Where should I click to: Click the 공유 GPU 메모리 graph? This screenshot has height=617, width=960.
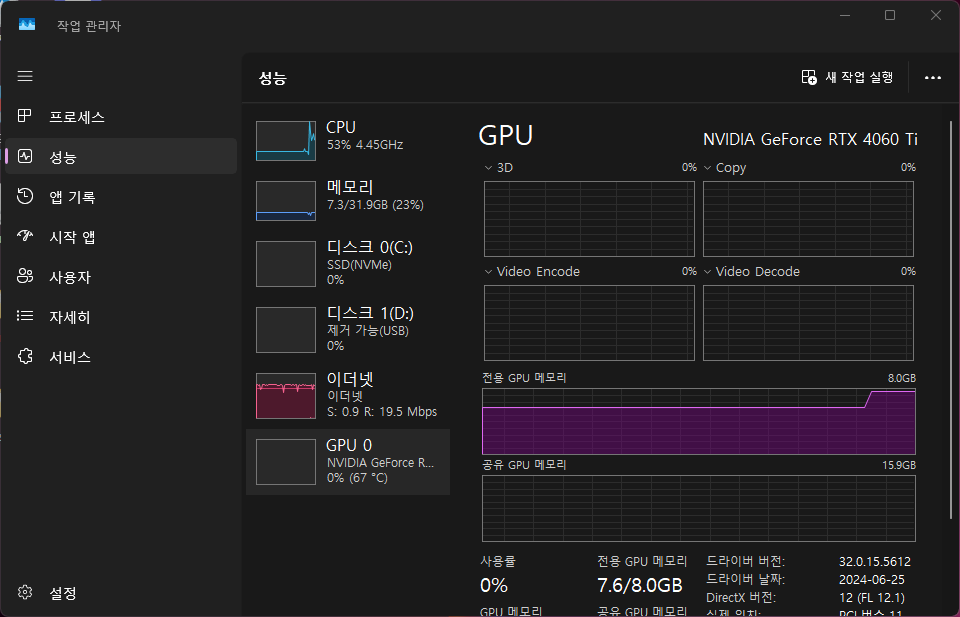pyautogui.click(x=699, y=509)
